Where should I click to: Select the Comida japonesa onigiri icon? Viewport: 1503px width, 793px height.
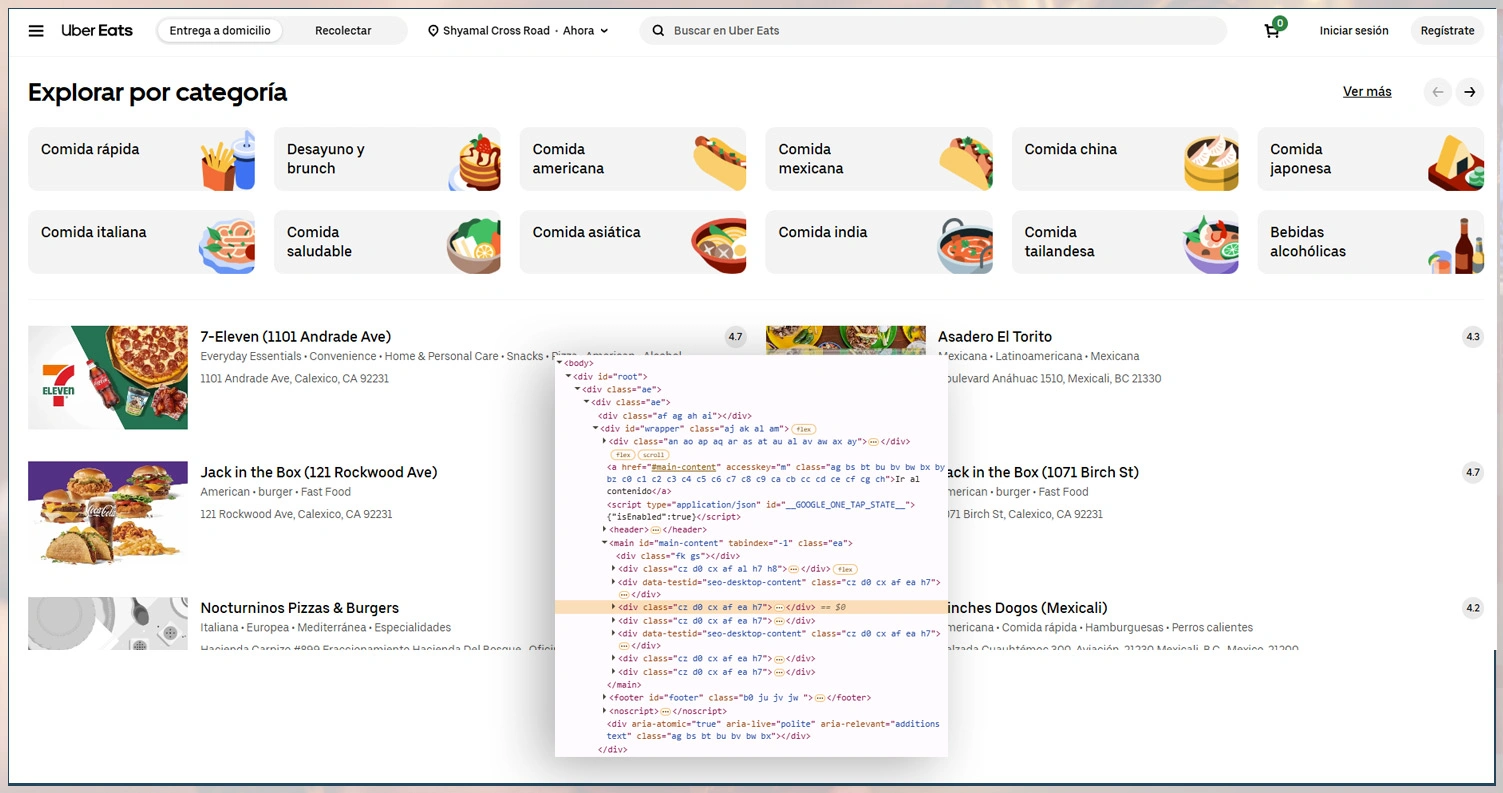coord(1457,162)
